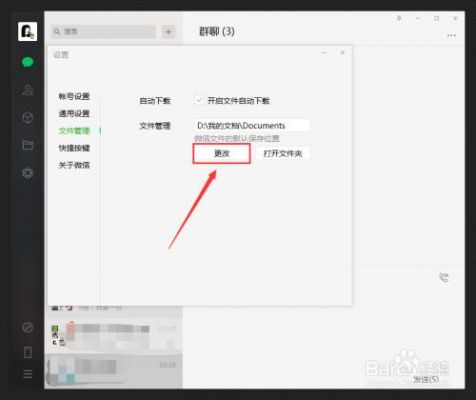The height and width of the screenshot is (400, 476).
Task: Select 通用设置 settings tab
Action: click(x=74, y=114)
